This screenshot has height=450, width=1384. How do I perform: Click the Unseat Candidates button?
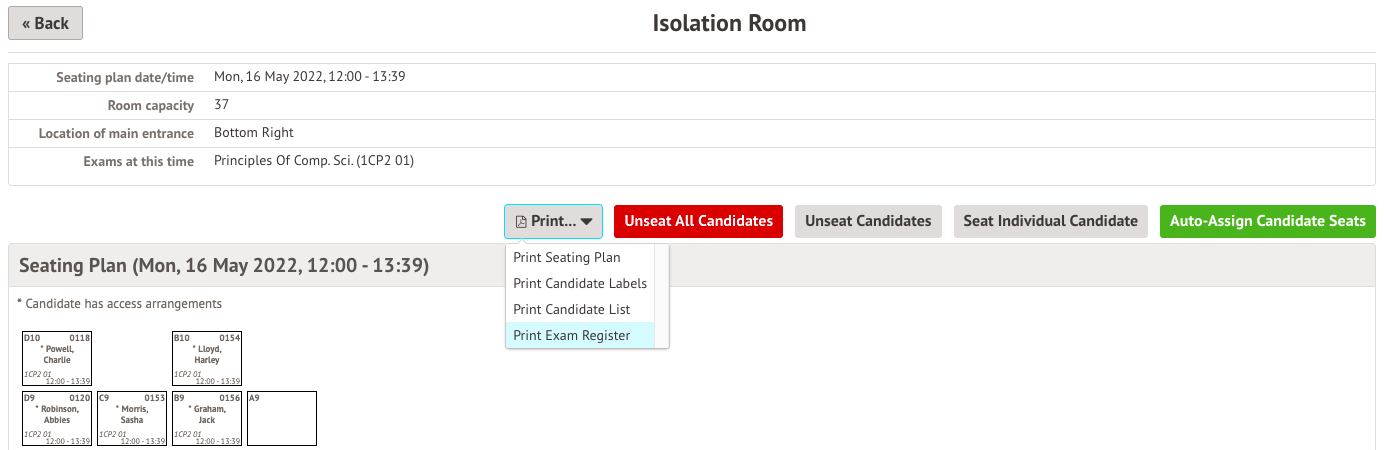point(868,221)
